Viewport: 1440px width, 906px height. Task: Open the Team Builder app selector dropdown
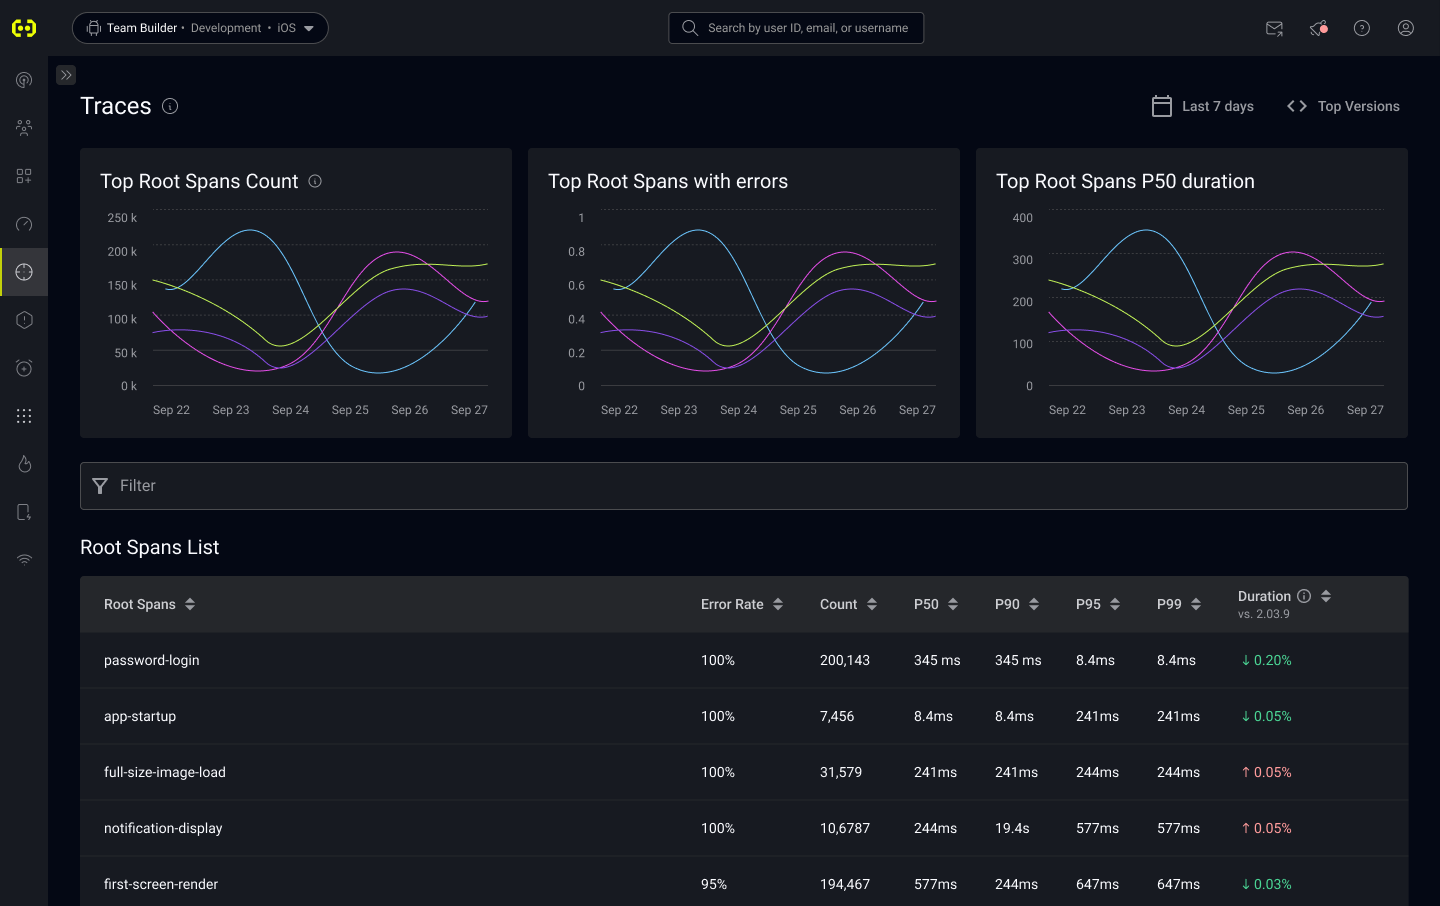[200, 28]
